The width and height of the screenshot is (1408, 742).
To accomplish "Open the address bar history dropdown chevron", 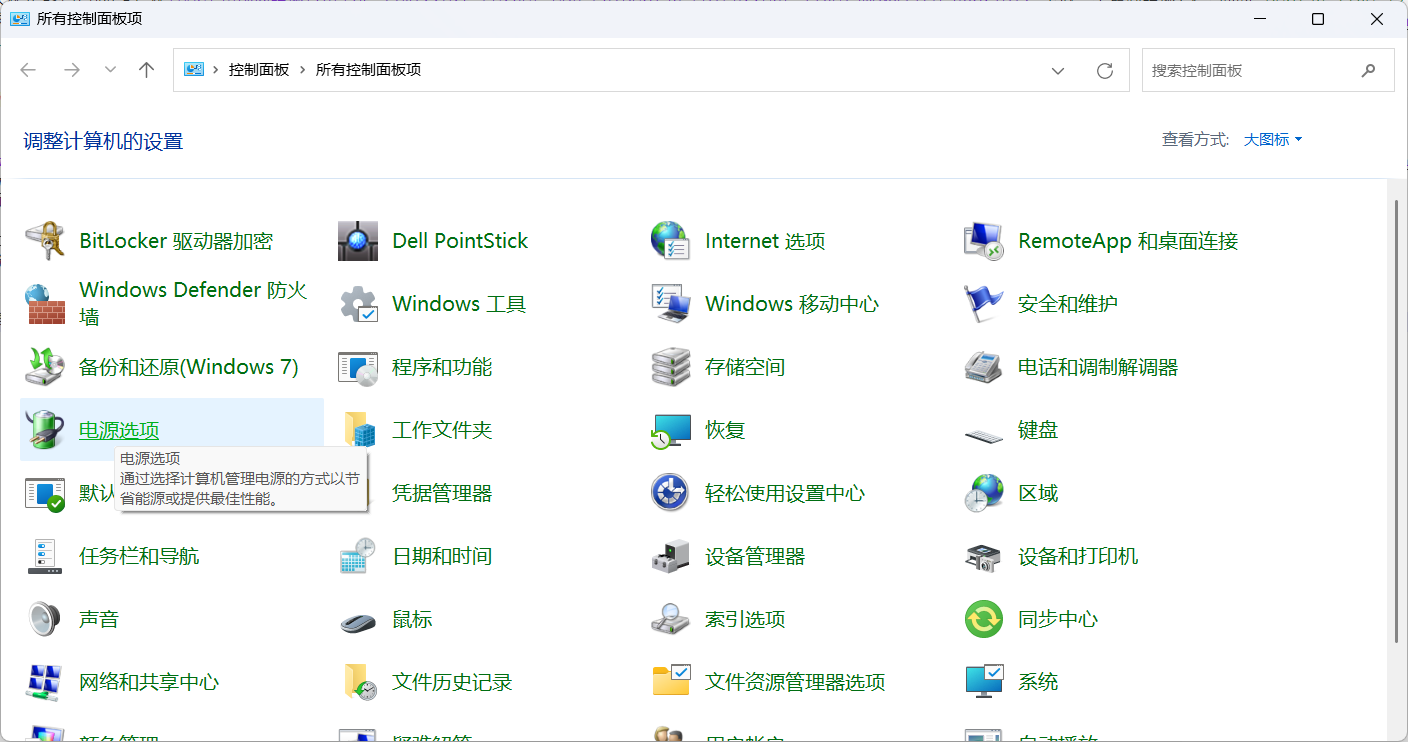I will (1058, 70).
